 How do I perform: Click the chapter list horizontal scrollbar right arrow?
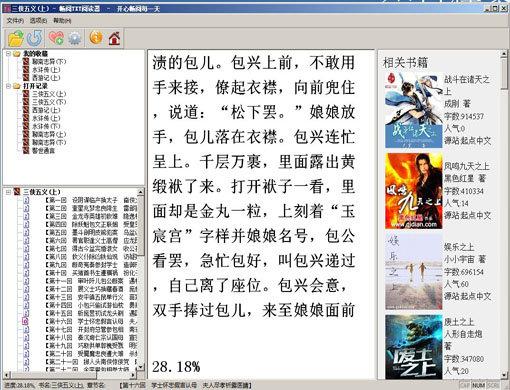133,375
